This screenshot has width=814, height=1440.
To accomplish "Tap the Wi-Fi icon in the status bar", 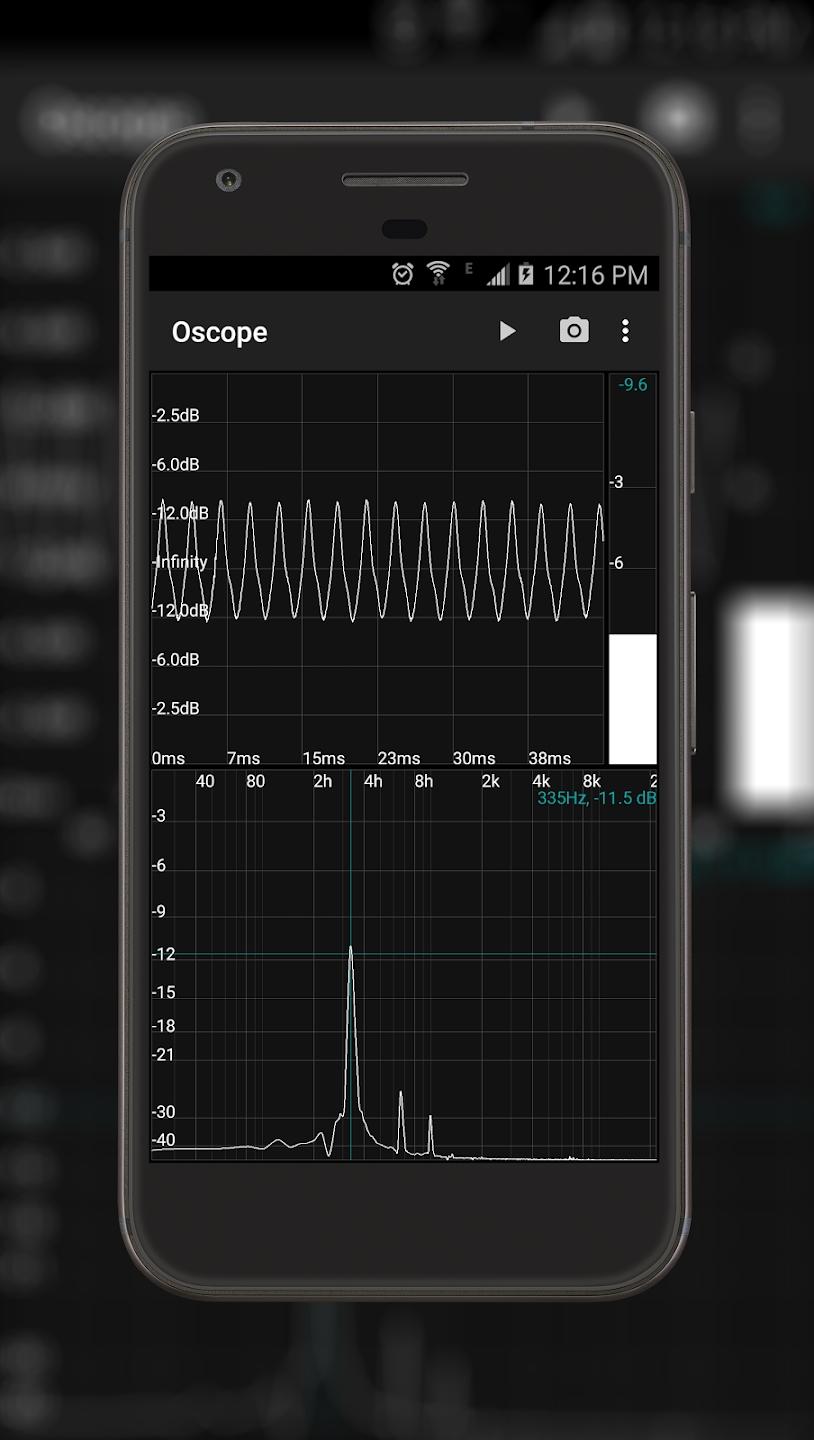I will click(437, 272).
